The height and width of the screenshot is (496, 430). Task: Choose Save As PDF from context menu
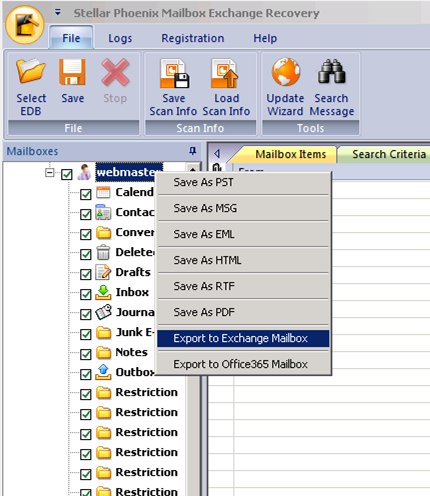point(243,312)
